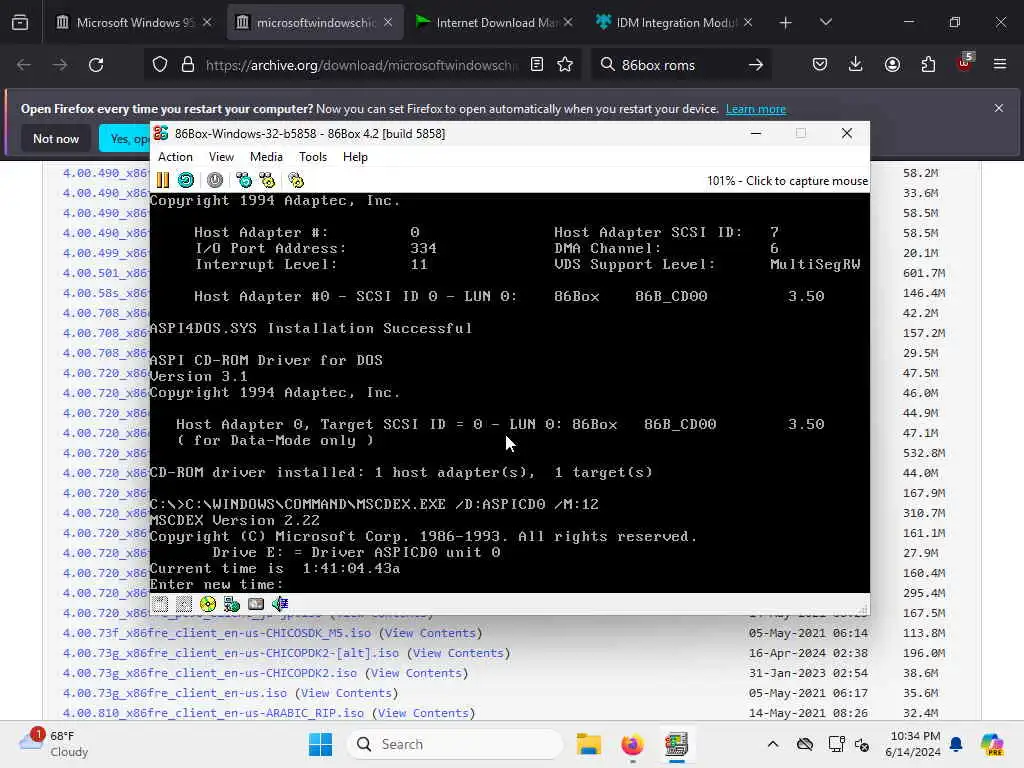Open 86Box settings toolbar icon
The image size is (1024, 768).
296,180
